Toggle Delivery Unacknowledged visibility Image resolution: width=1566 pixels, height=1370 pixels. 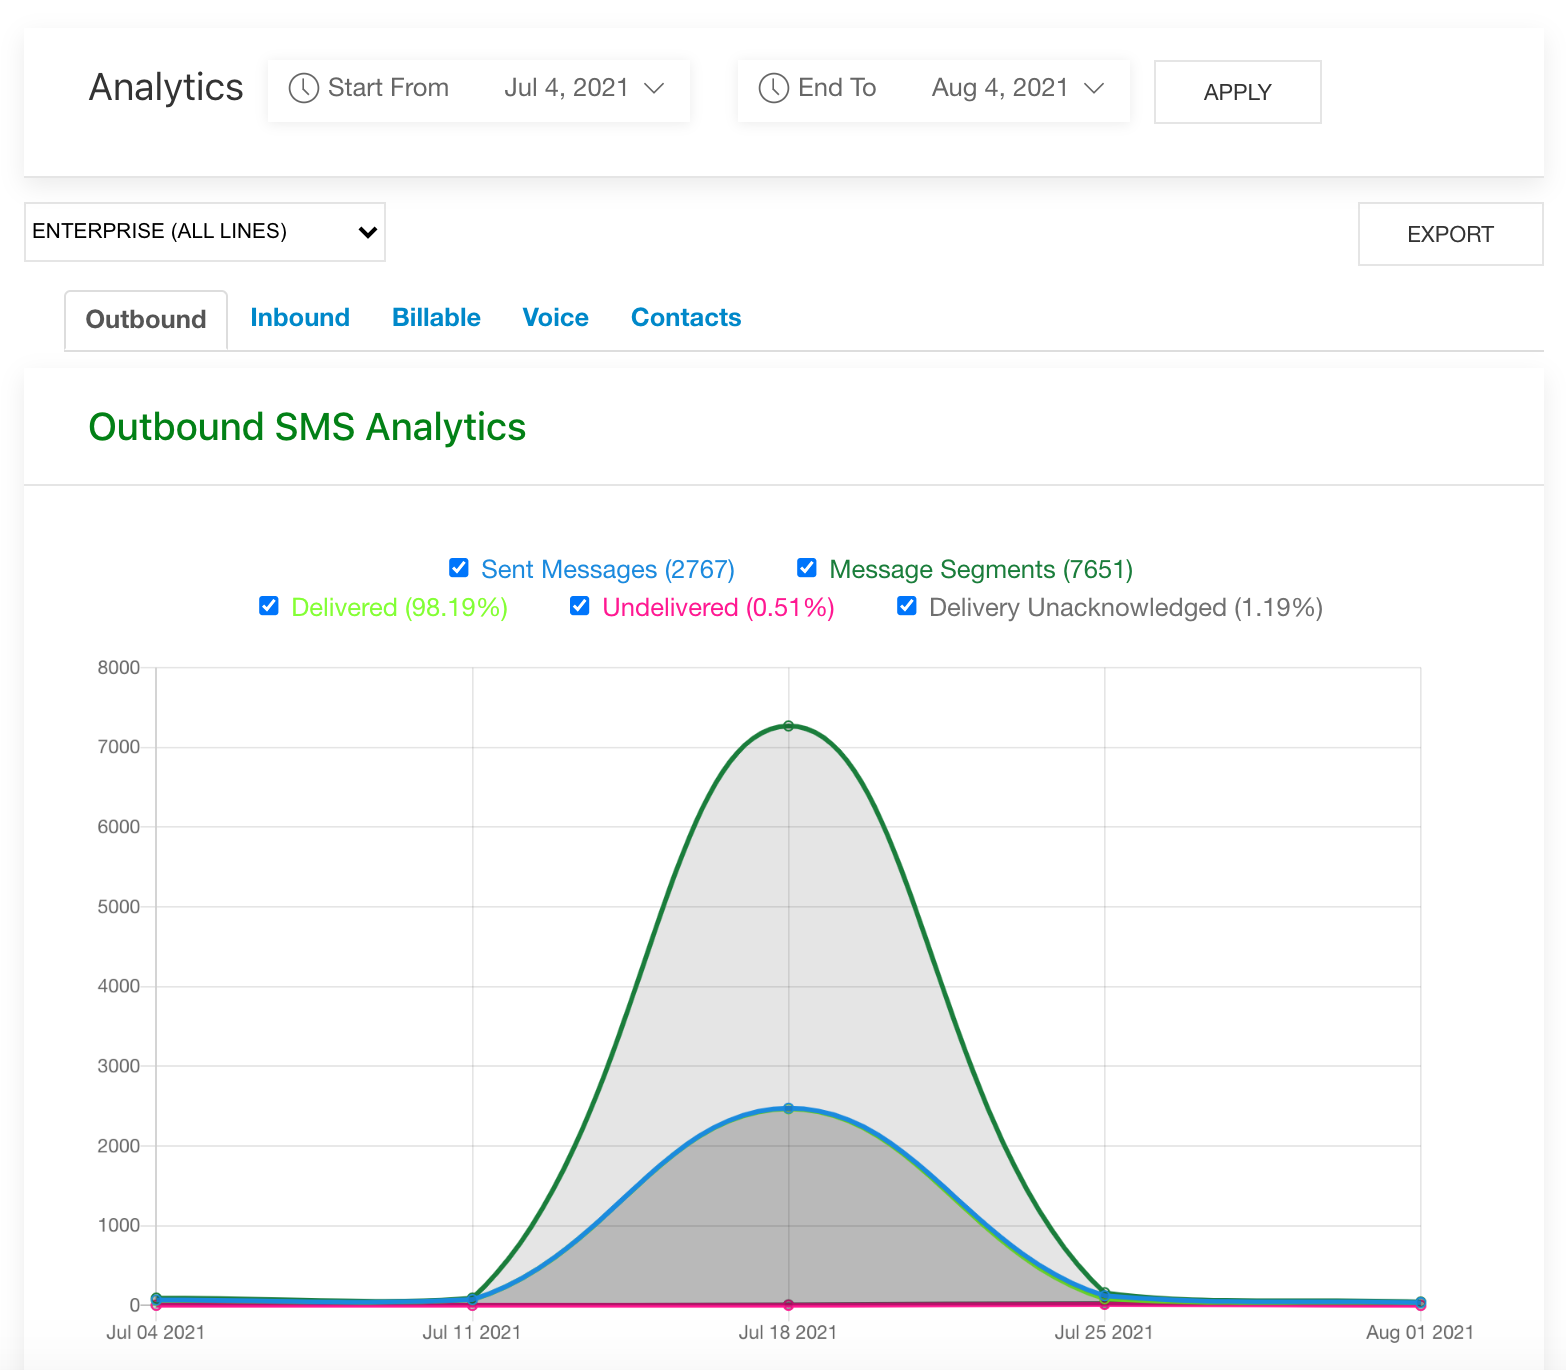(906, 606)
